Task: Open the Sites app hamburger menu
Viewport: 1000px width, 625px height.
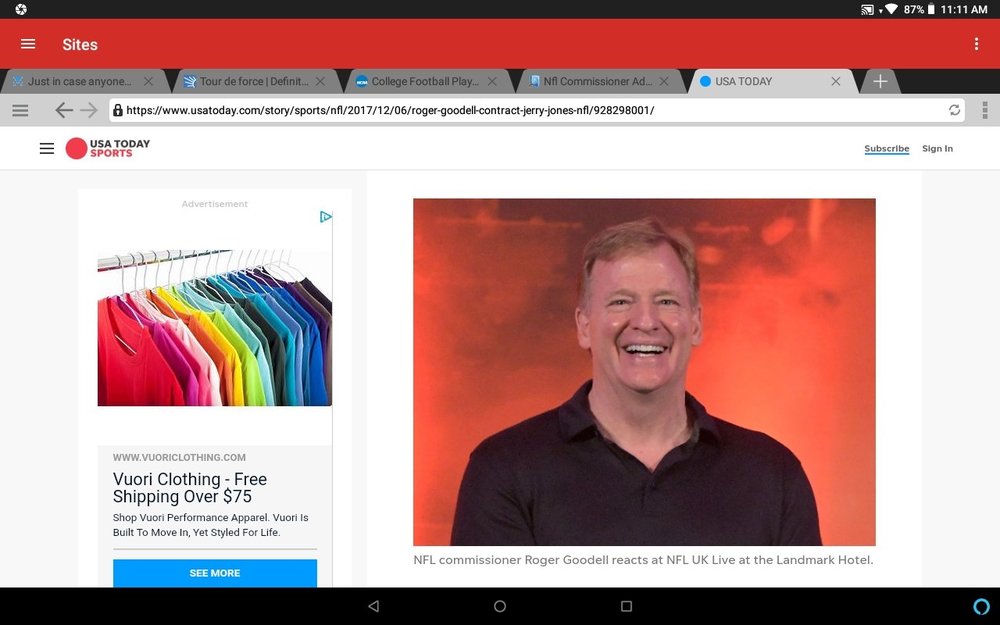Action: 28,44
